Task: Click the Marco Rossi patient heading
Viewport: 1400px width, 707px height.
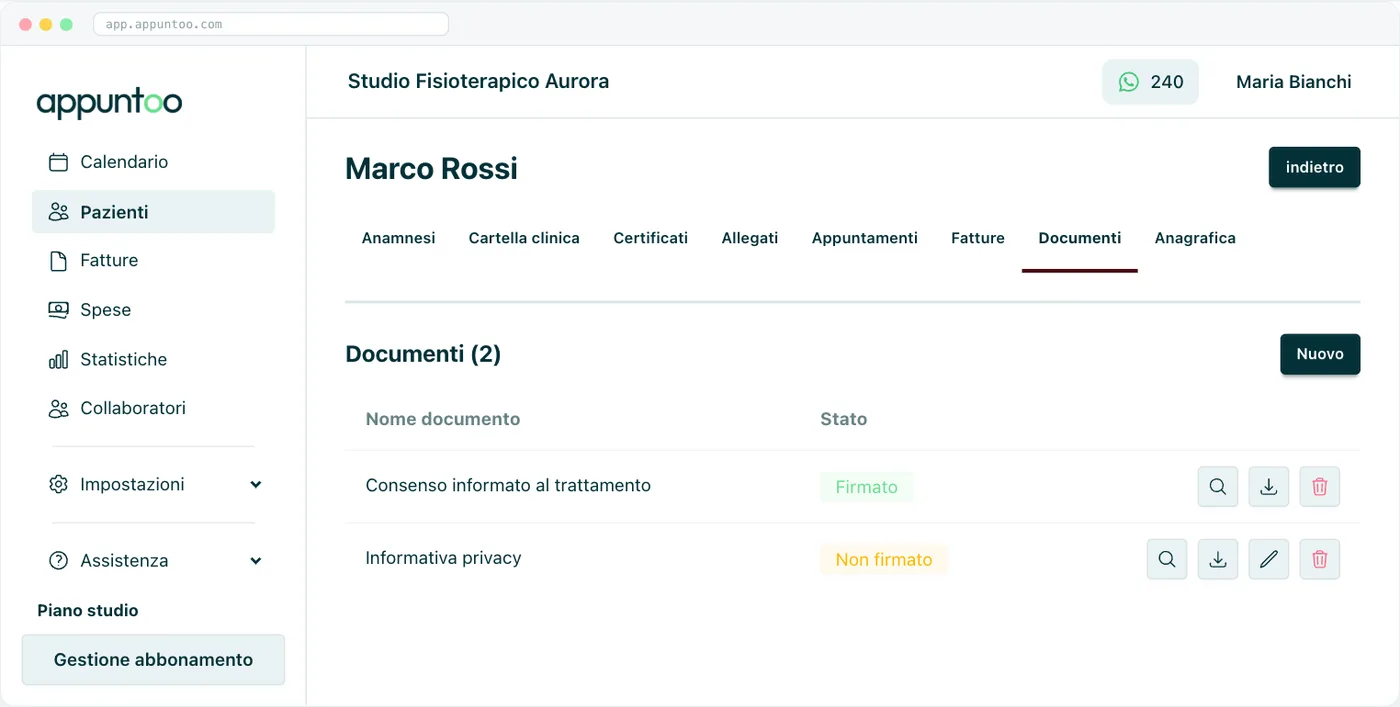Action: pos(431,168)
